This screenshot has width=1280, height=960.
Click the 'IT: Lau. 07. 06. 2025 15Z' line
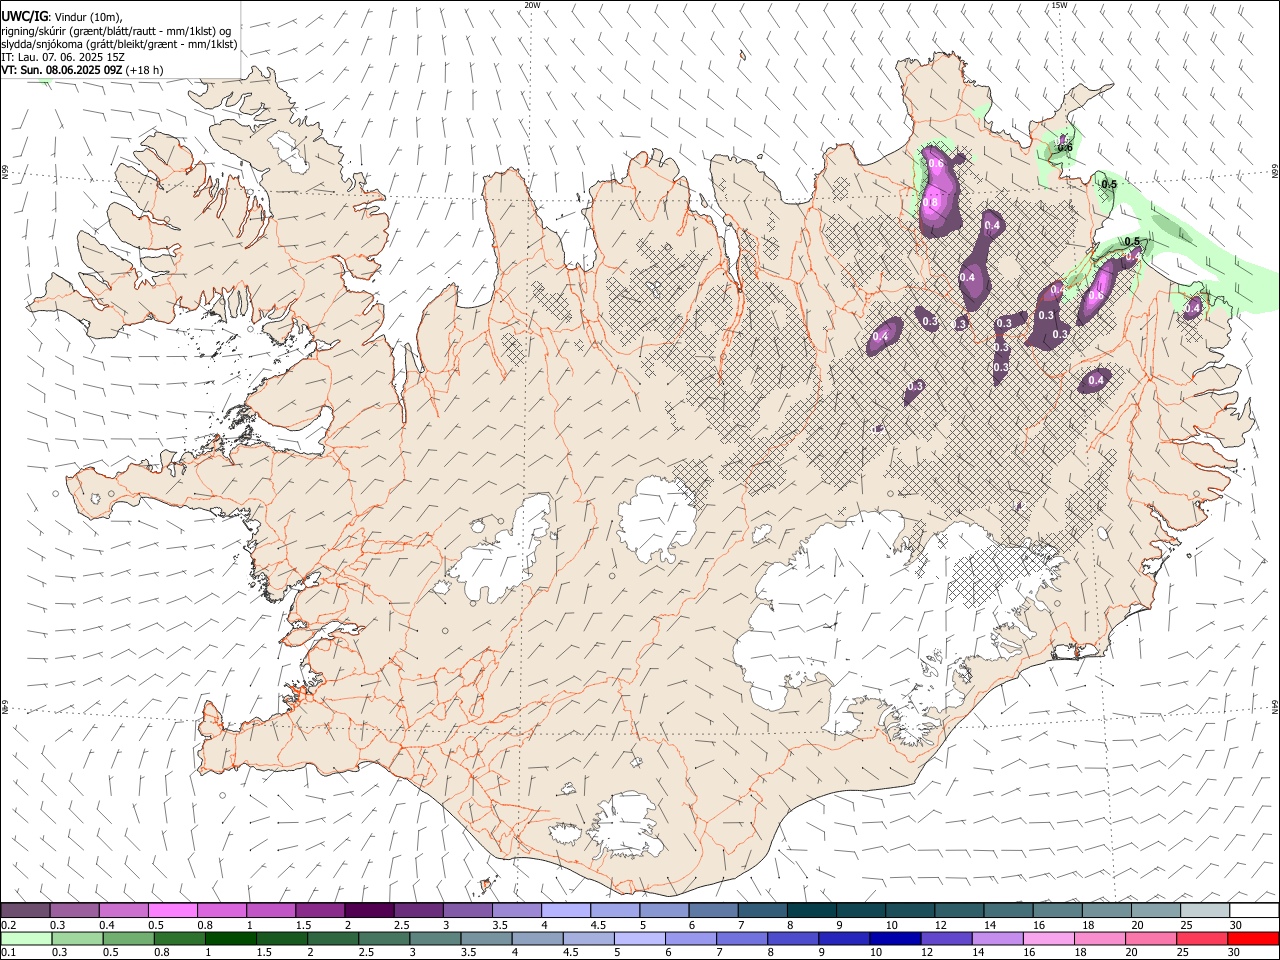pyautogui.click(x=63, y=57)
